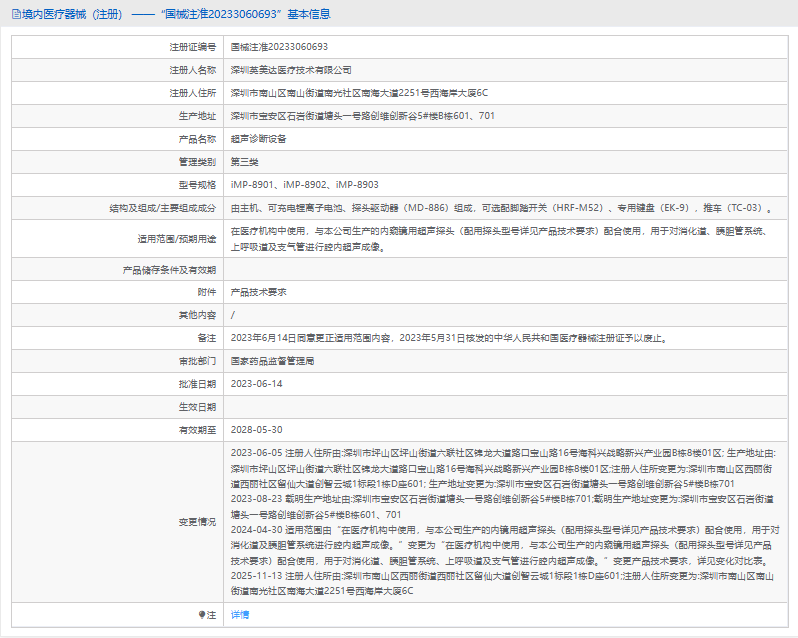Viewport: 798px width, 638px height.
Task: Click the 变更情况 row label
Action: 197,521
